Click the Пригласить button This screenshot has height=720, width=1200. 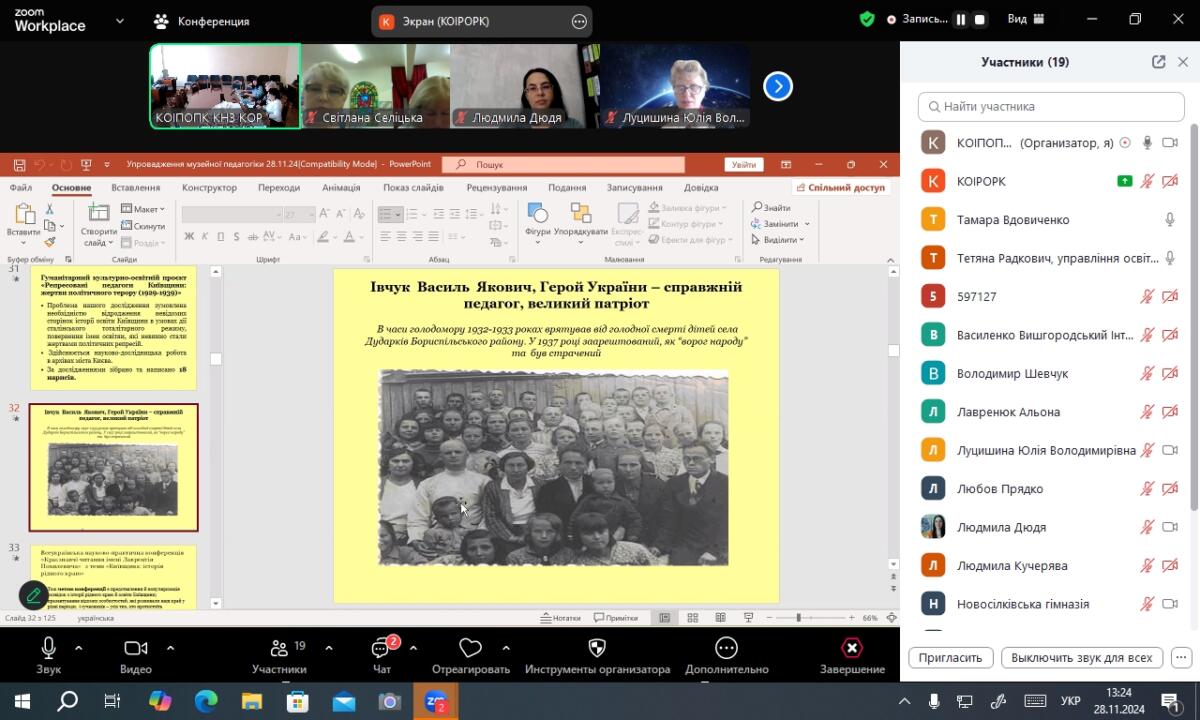click(950, 658)
